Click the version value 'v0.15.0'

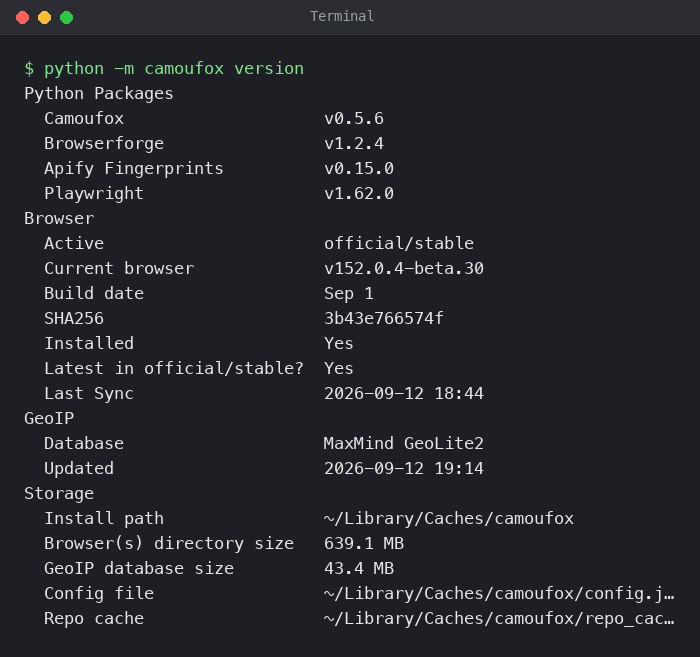(359, 169)
